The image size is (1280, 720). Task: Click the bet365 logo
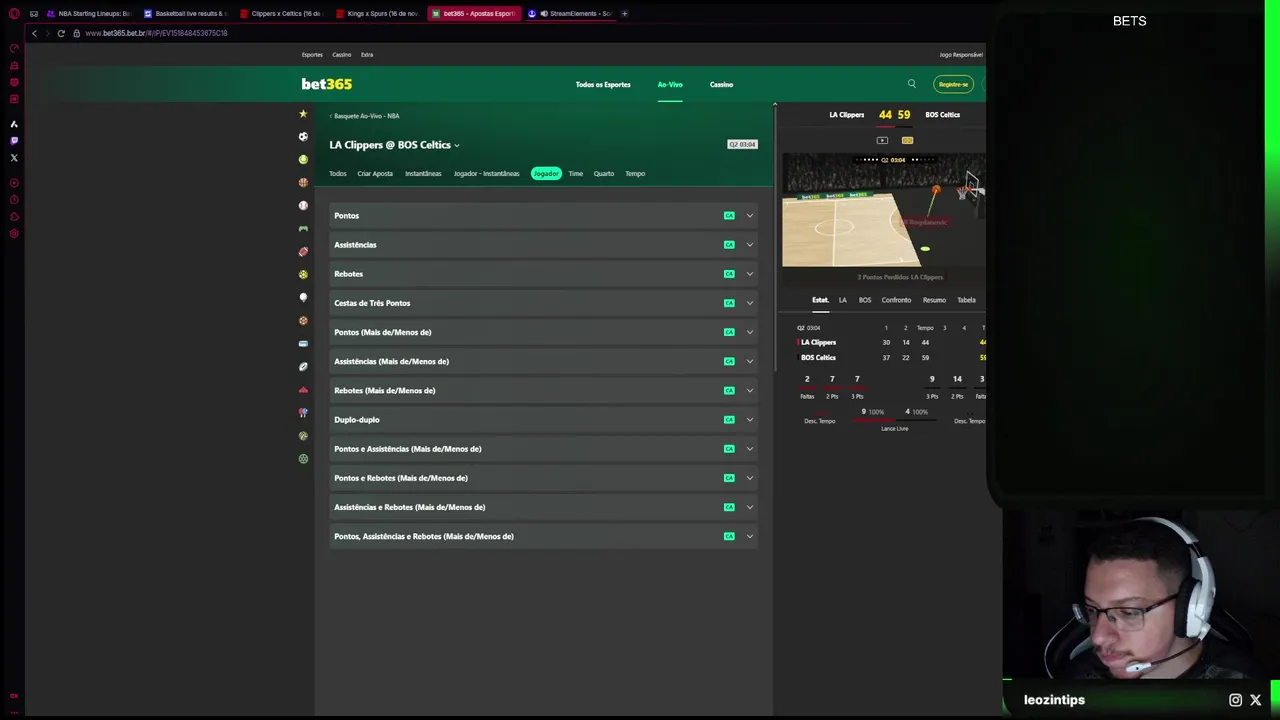326,84
